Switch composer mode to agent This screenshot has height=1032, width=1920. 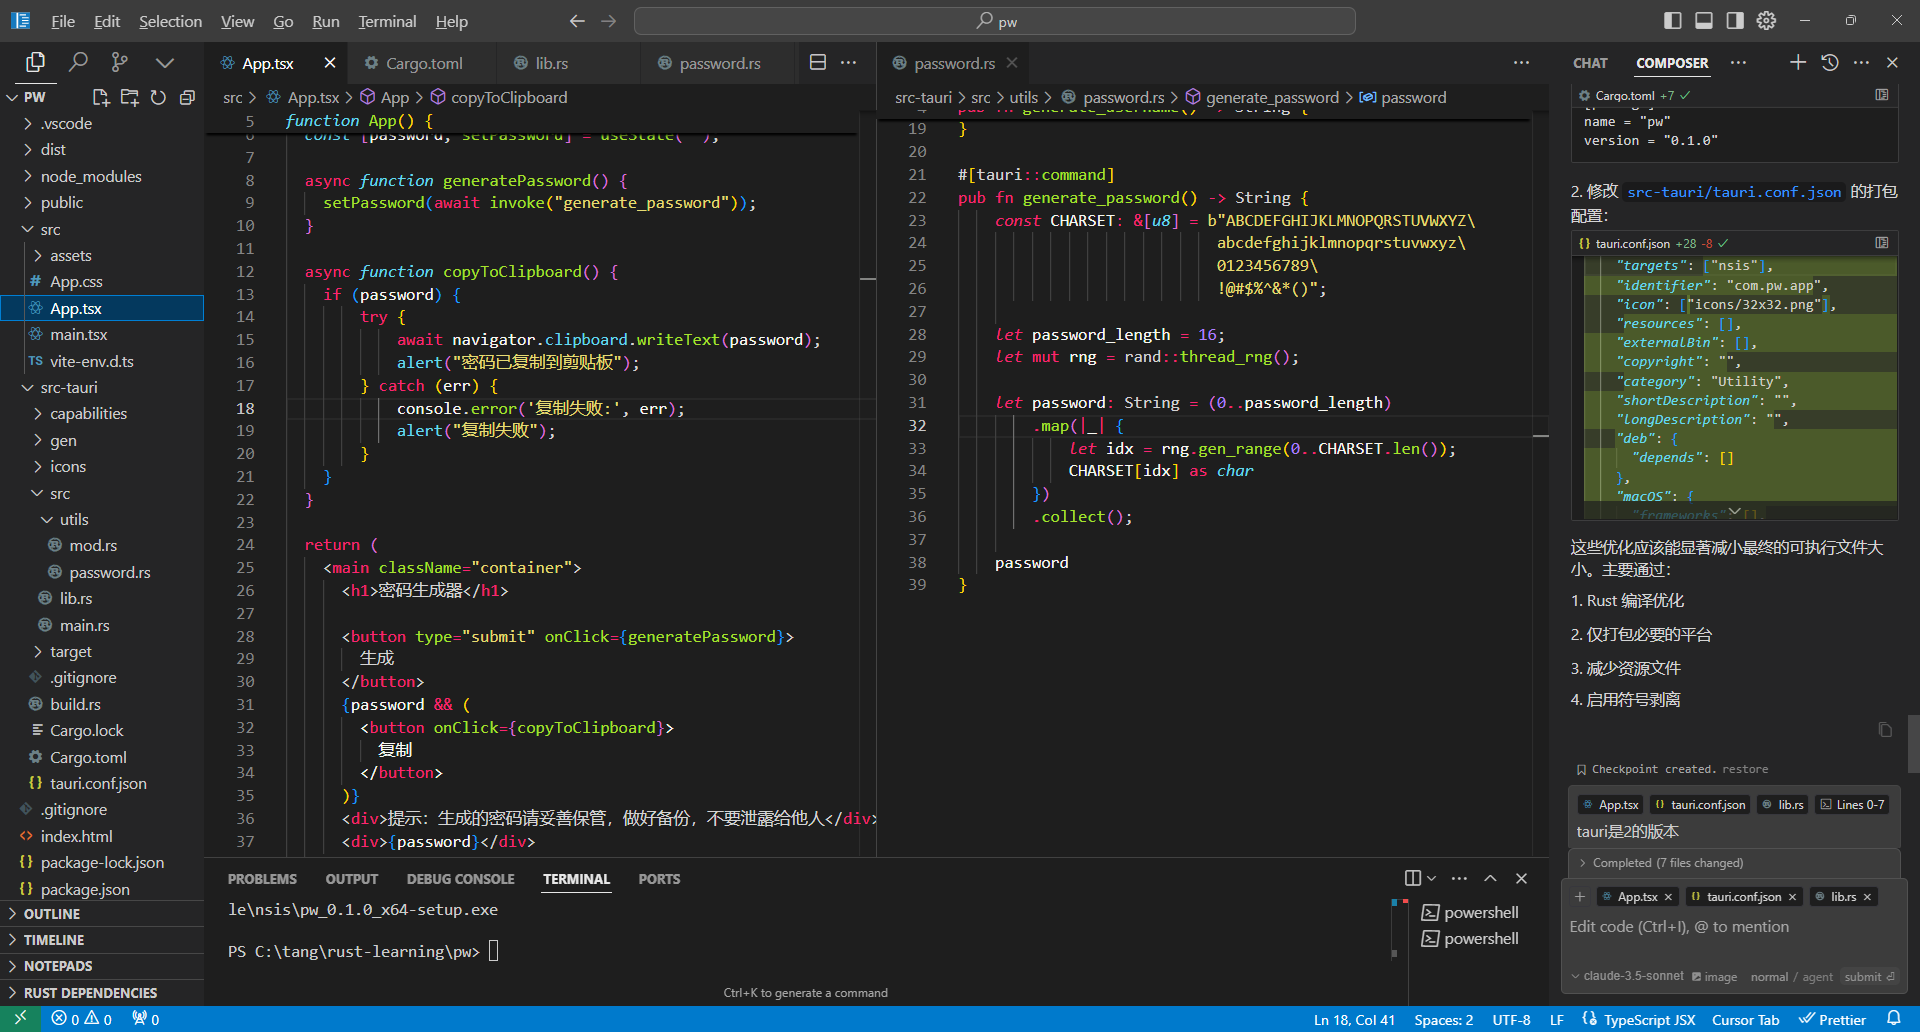click(1818, 977)
